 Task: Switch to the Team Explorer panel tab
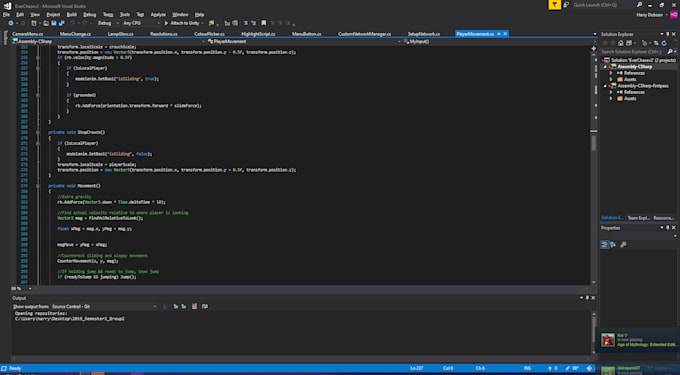[x=638, y=218]
